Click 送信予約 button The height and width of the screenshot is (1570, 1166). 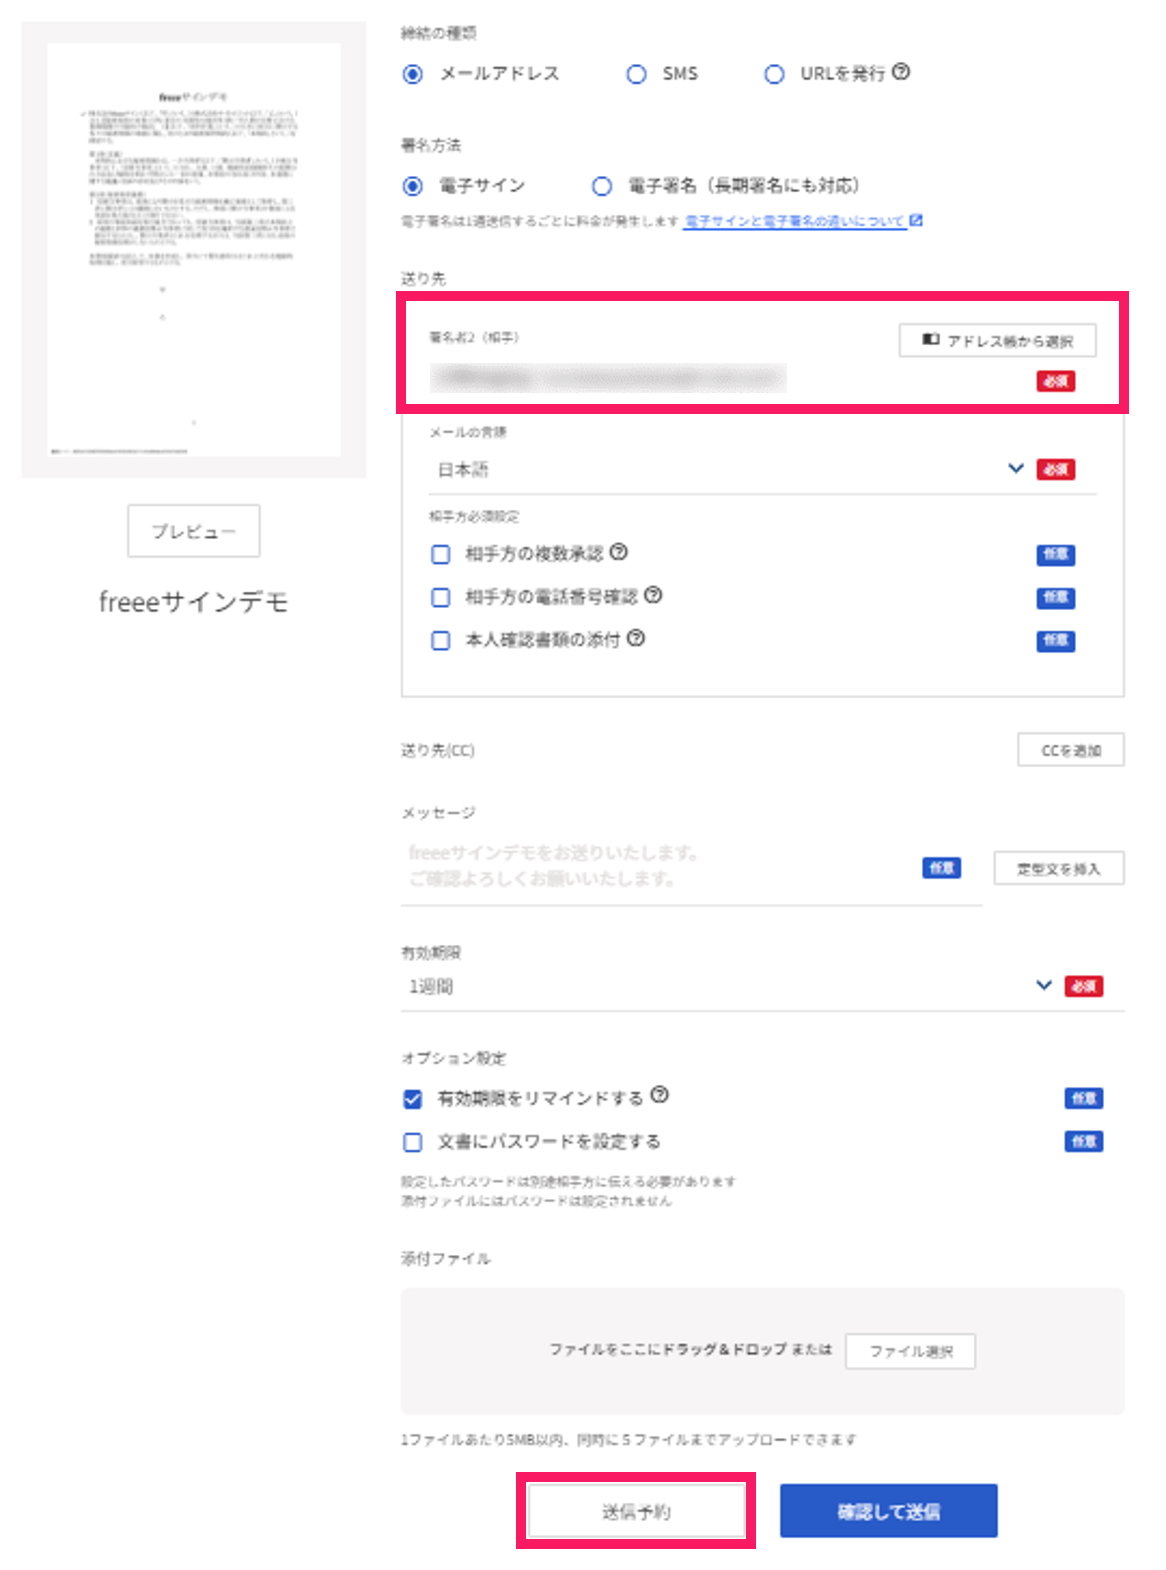636,1511
